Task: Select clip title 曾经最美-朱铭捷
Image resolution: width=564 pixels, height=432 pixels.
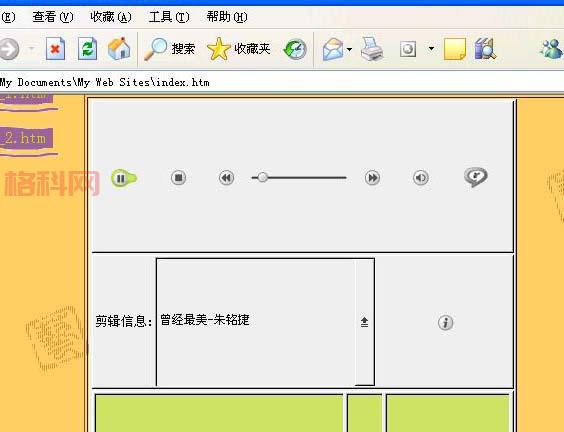Action: 205,320
